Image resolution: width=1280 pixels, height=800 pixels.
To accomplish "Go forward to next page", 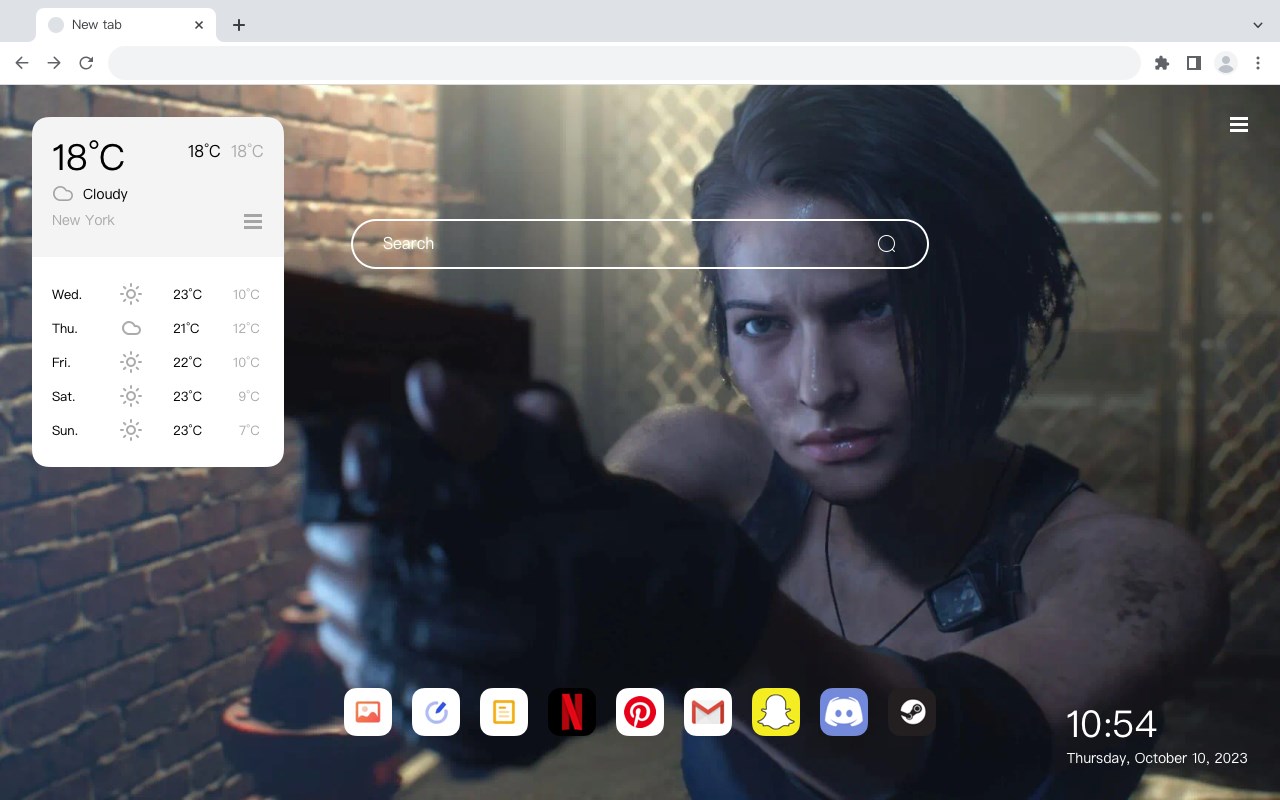I will pyautogui.click(x=54, y=63).
